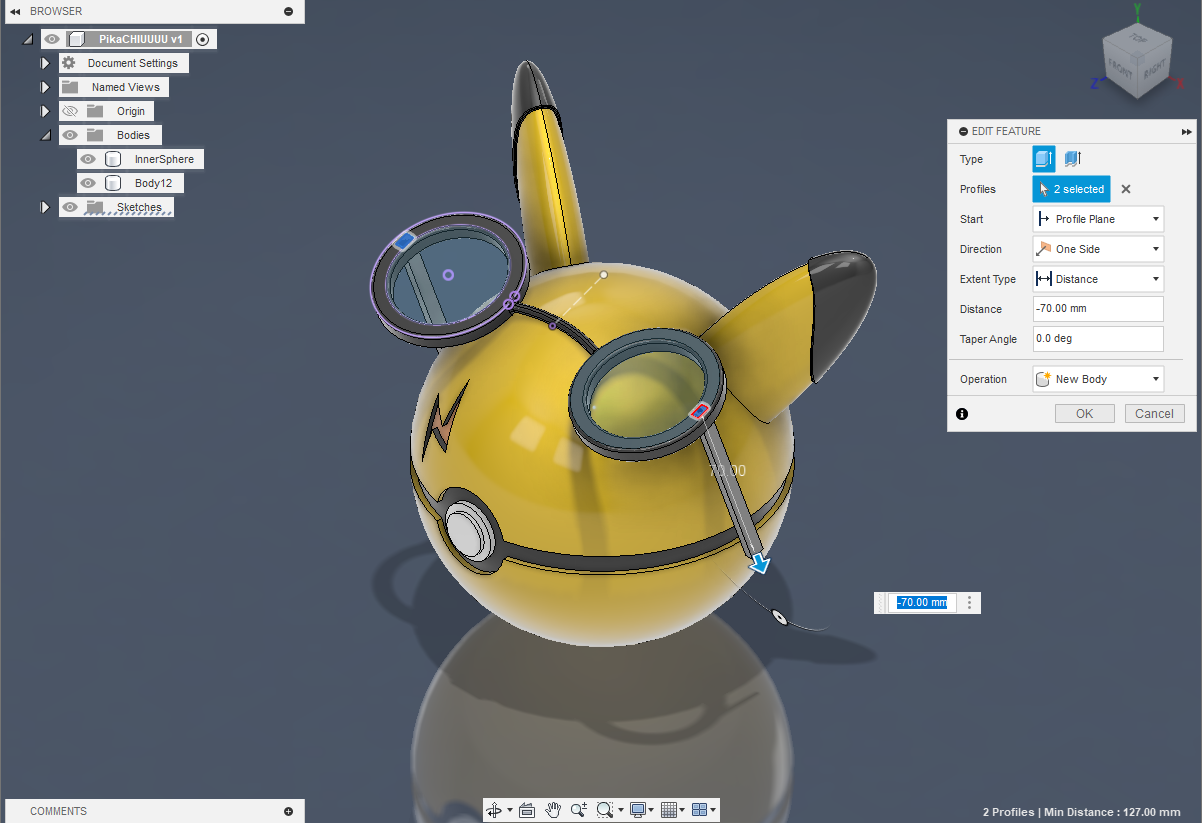Click the '2 selected' Profiles button
1202x823 pixels.
(x=1071, y=189)
